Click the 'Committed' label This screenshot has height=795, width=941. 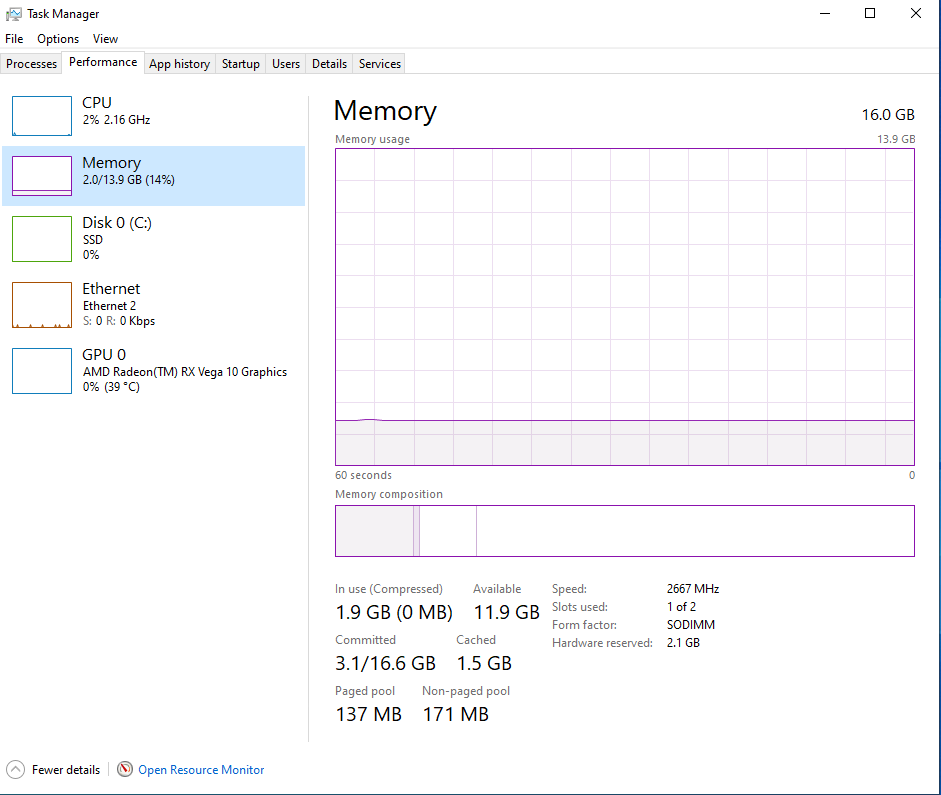click(365, 640)
